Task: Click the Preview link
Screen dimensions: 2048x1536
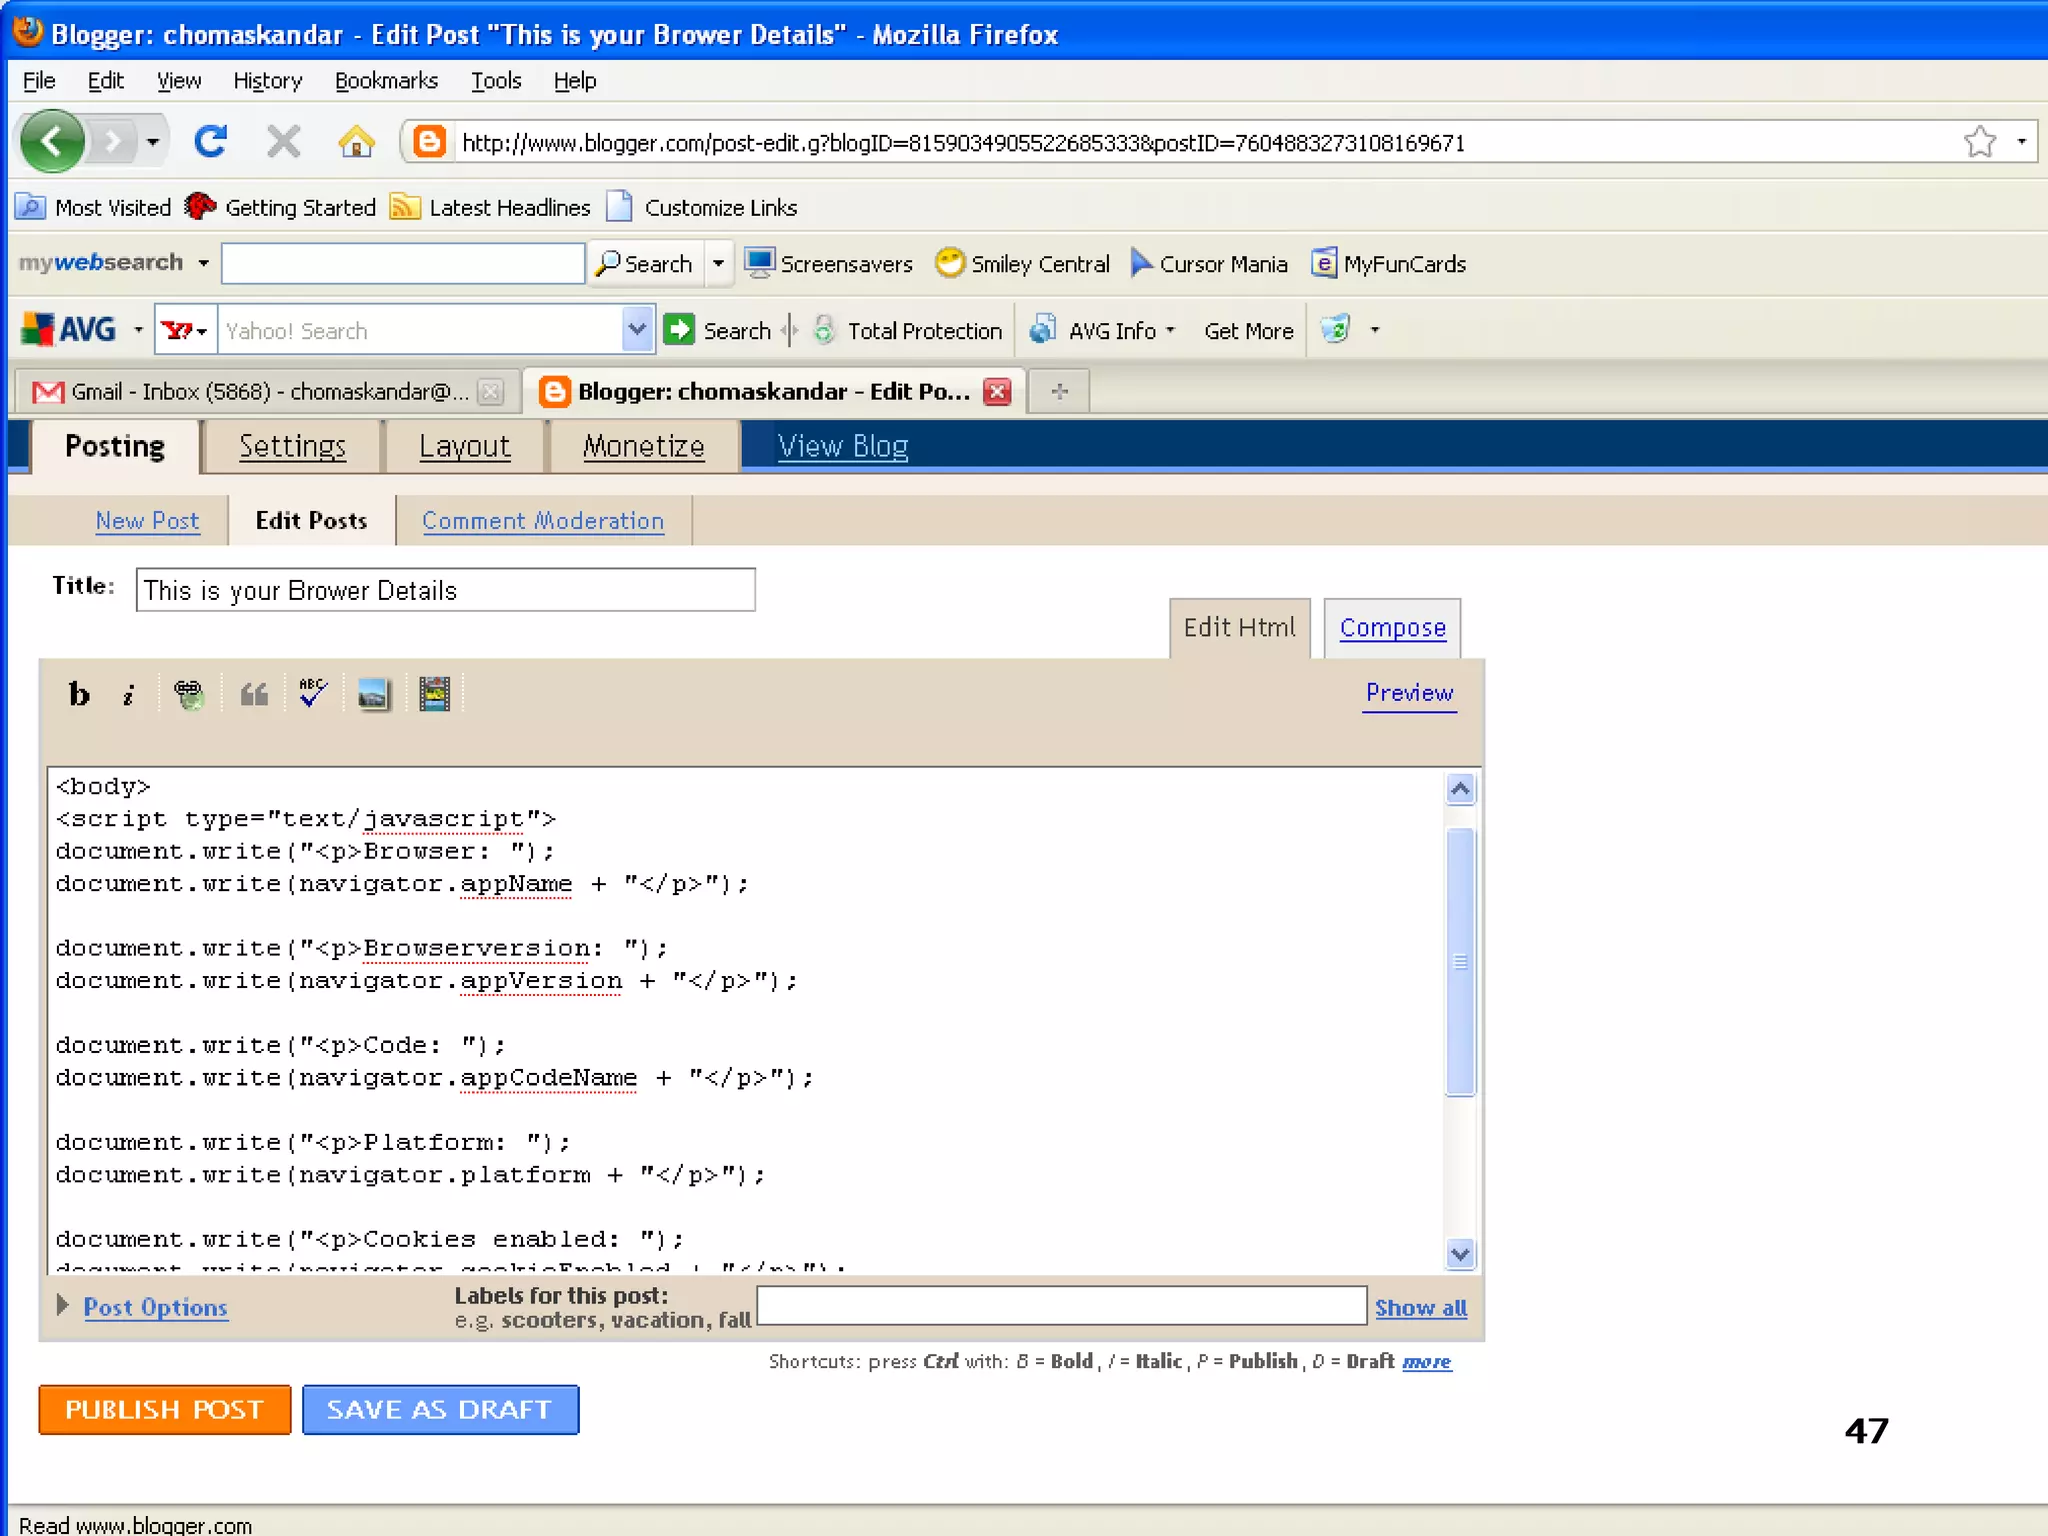Action: 1409,693
